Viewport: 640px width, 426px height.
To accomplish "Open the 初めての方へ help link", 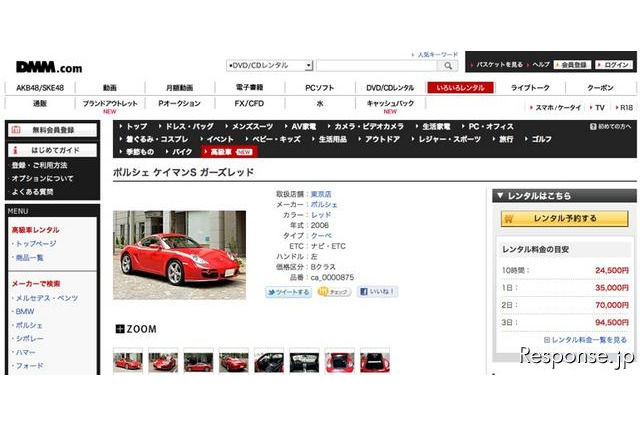I will (x=611, y=126).
